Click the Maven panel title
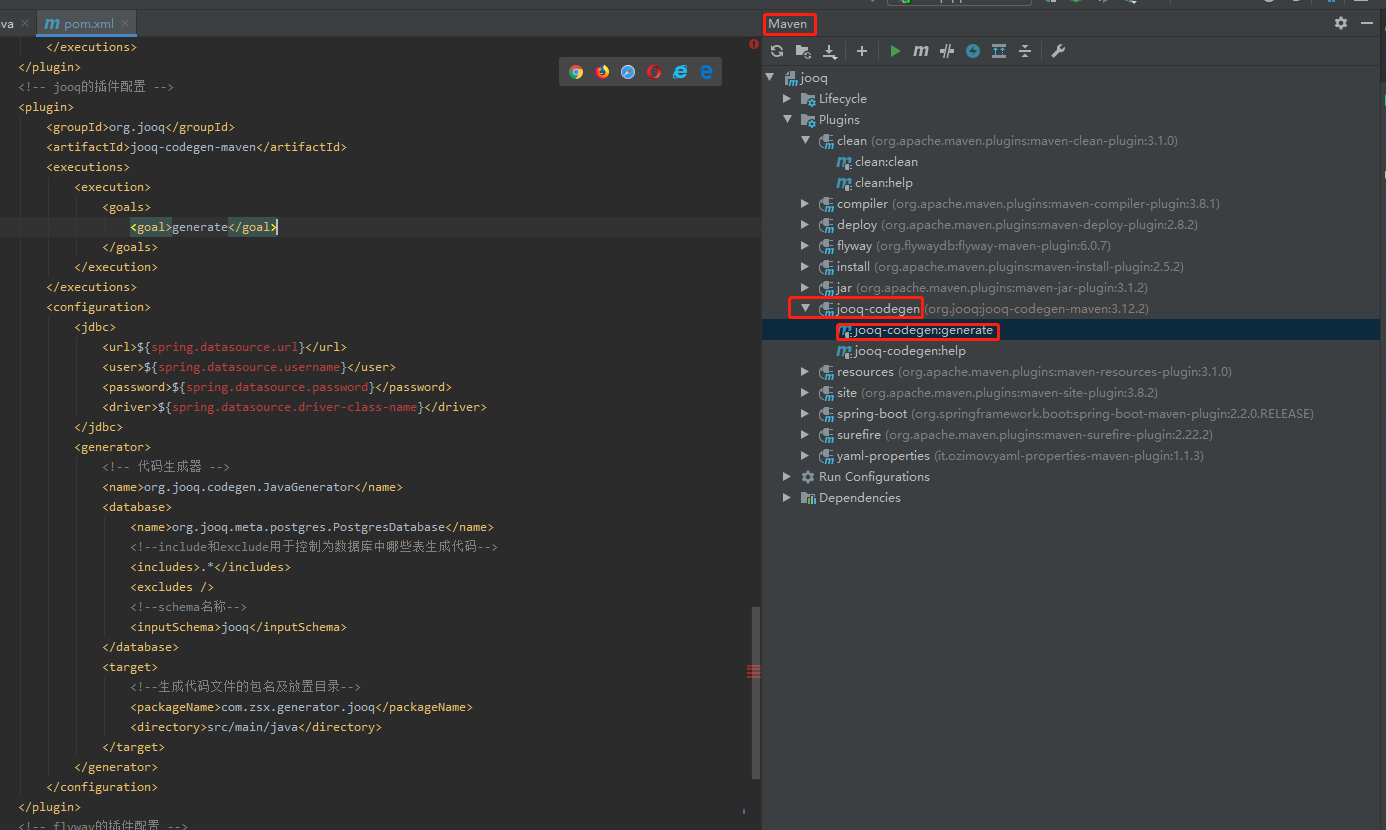This screenshot has height=830, width=1386. (787, 23)
